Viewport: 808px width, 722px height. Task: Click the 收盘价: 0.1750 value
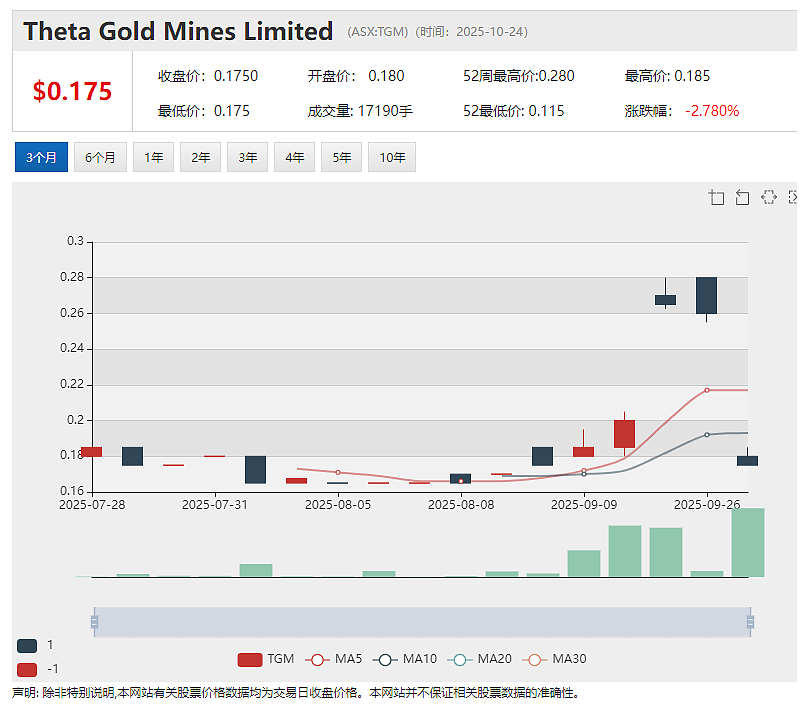click(208, 76)
